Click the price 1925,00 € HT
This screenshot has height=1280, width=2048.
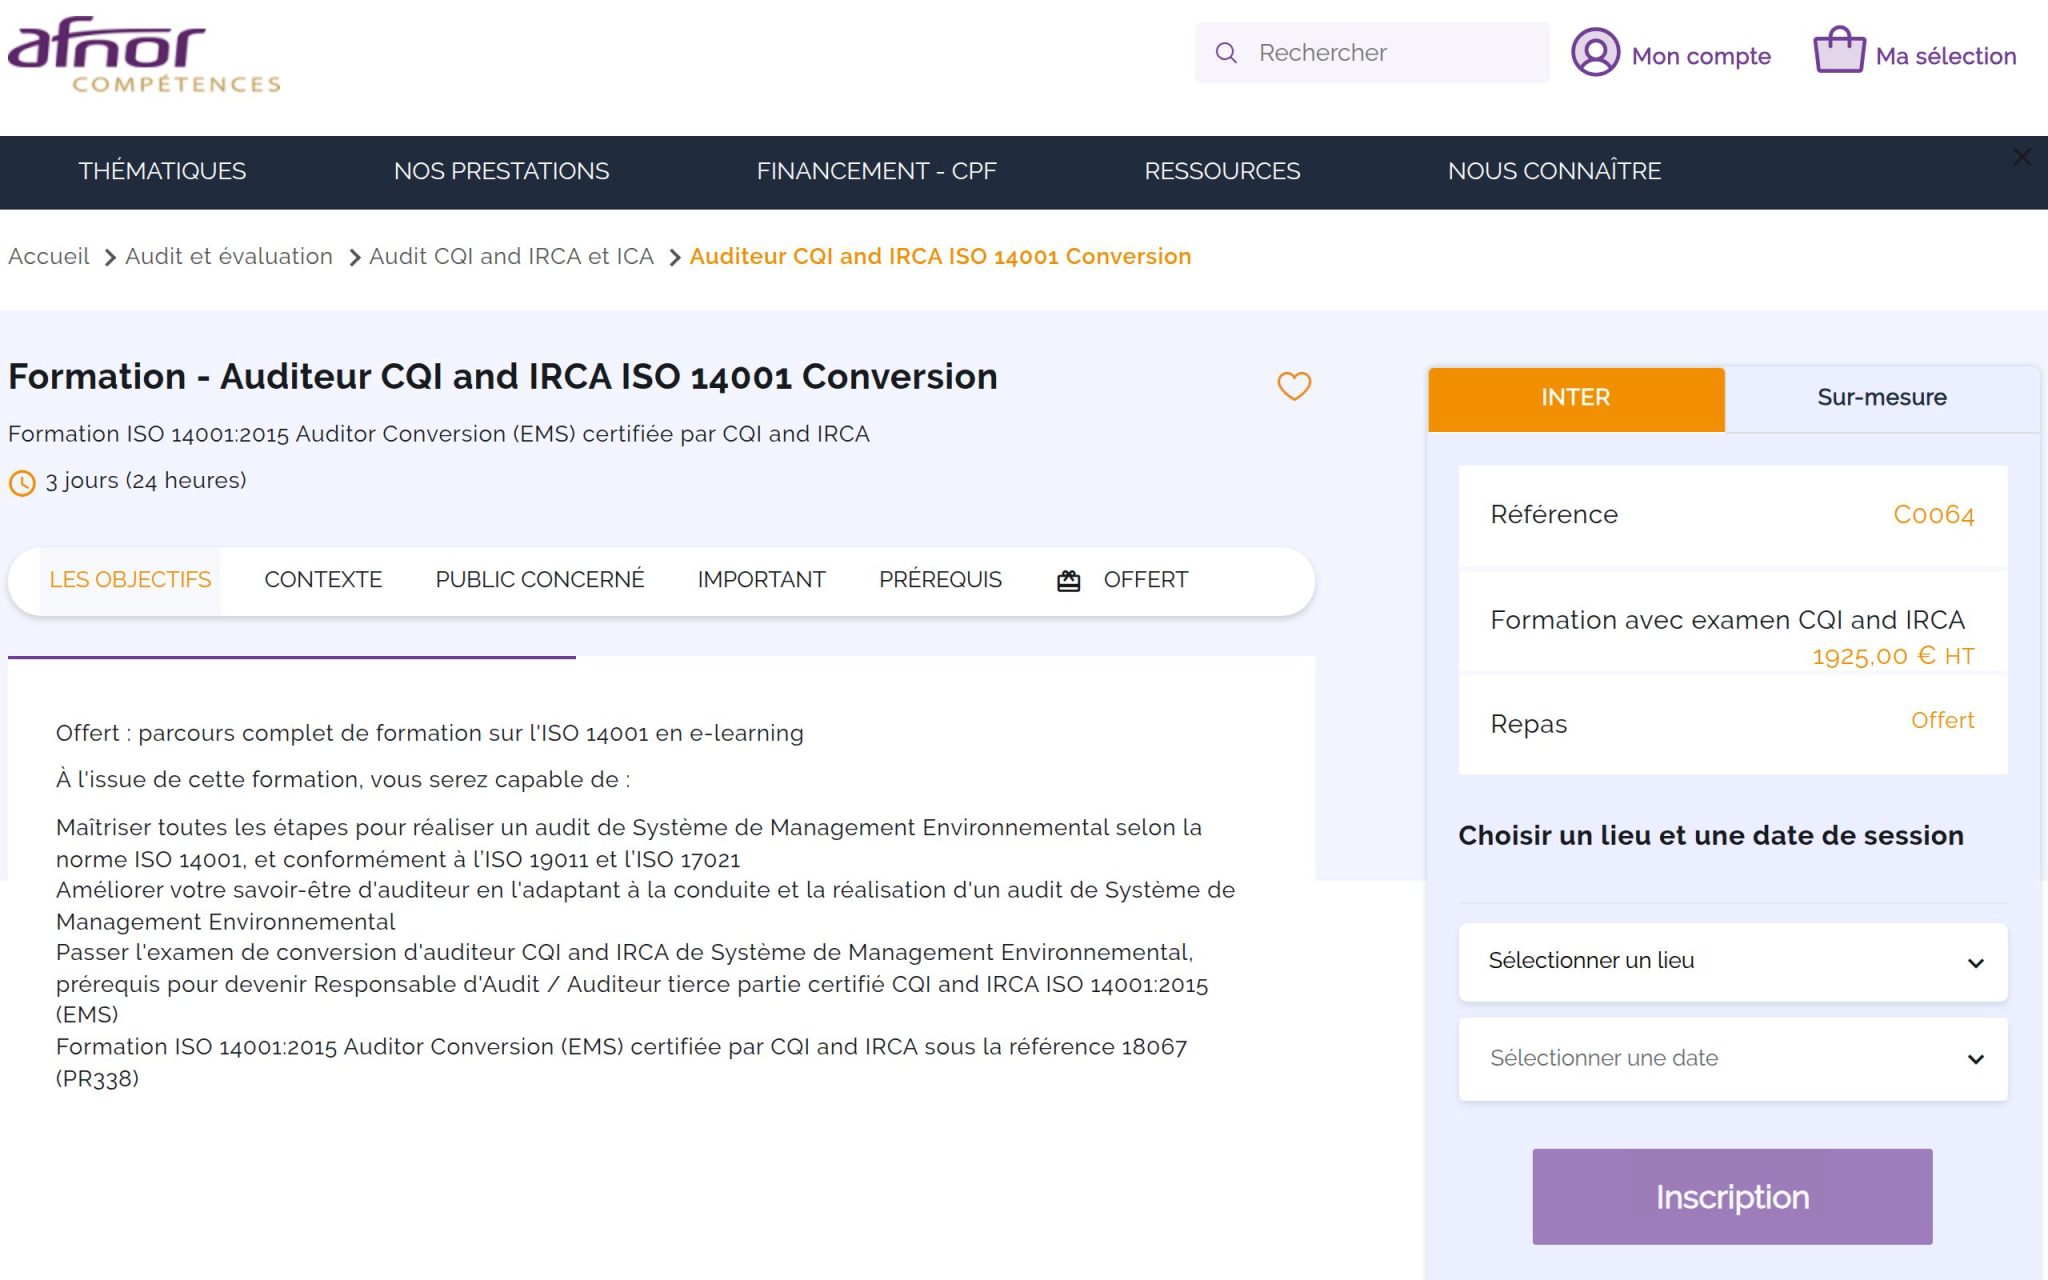pyautogui.click(x=1893, y=656)
